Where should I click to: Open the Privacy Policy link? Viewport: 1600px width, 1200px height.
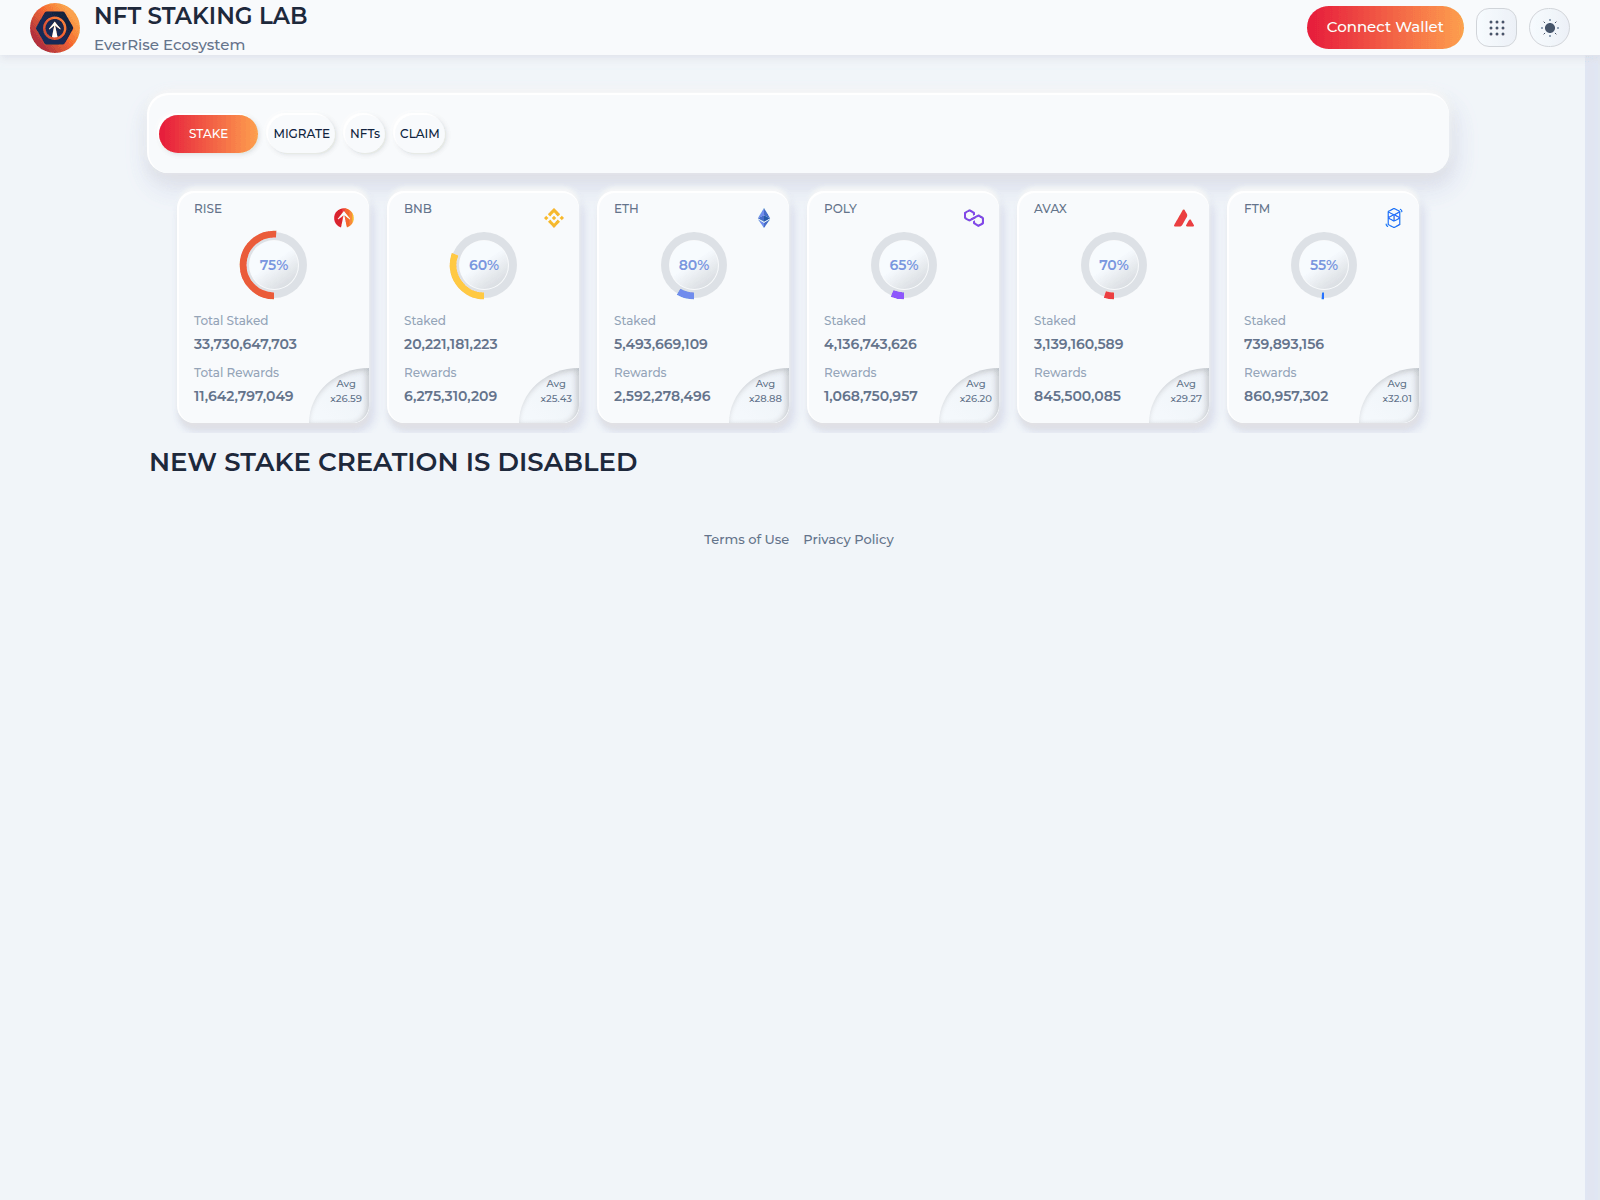848,540
